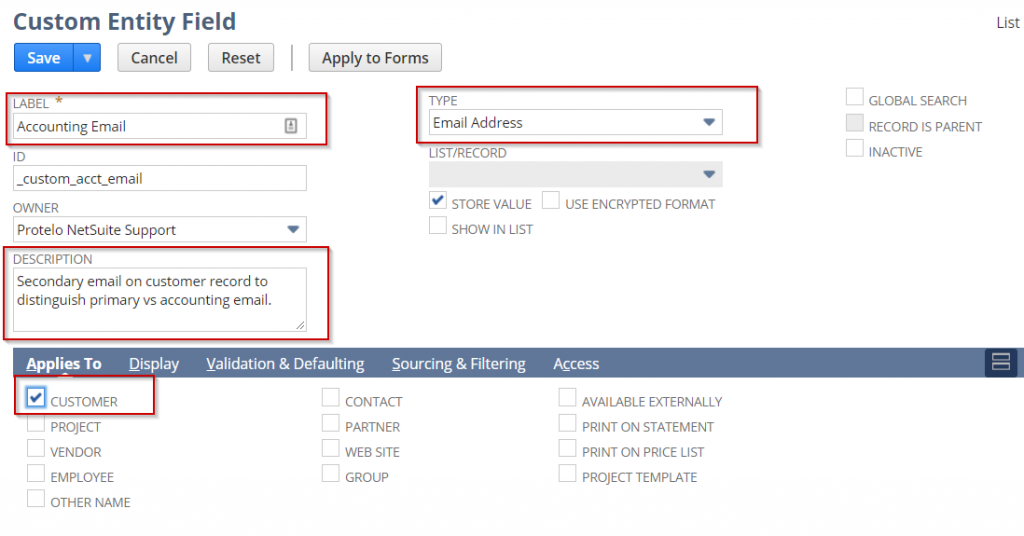Go to Sourcing & Filtering tab
Image resolution: width=1024 pixels, height=536 pixels.
tap(458, 364)
